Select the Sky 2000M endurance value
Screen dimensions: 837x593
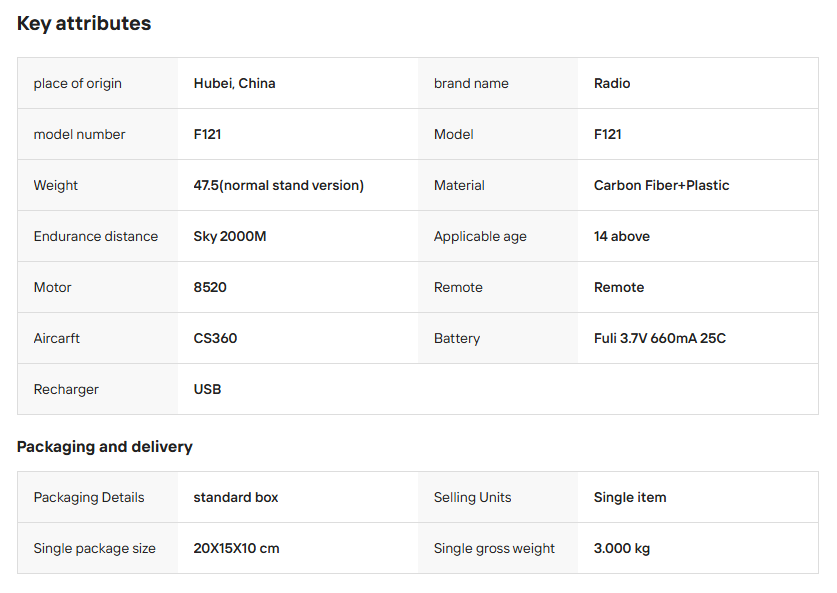pyautogui.click(x=229, y=236)
